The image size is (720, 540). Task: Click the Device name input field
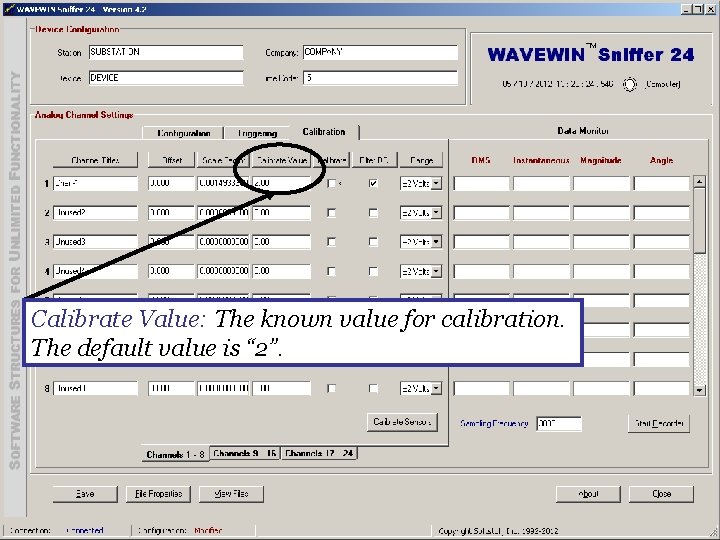[x=166, y=78]
